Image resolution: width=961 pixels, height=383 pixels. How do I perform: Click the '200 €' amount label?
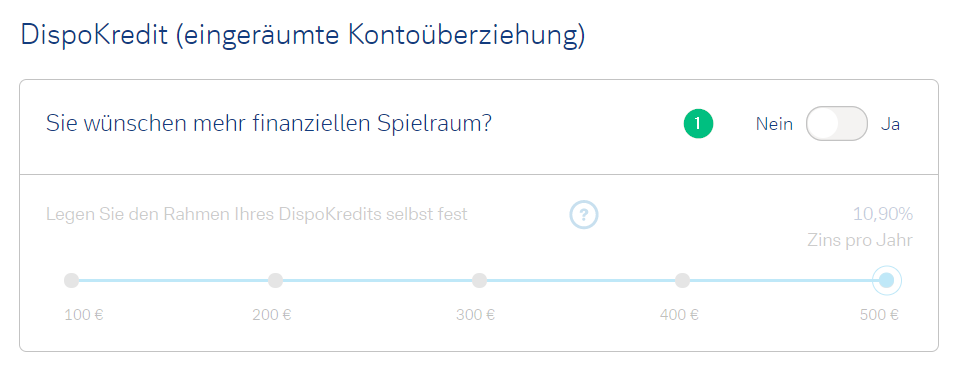tap(272, 316)
